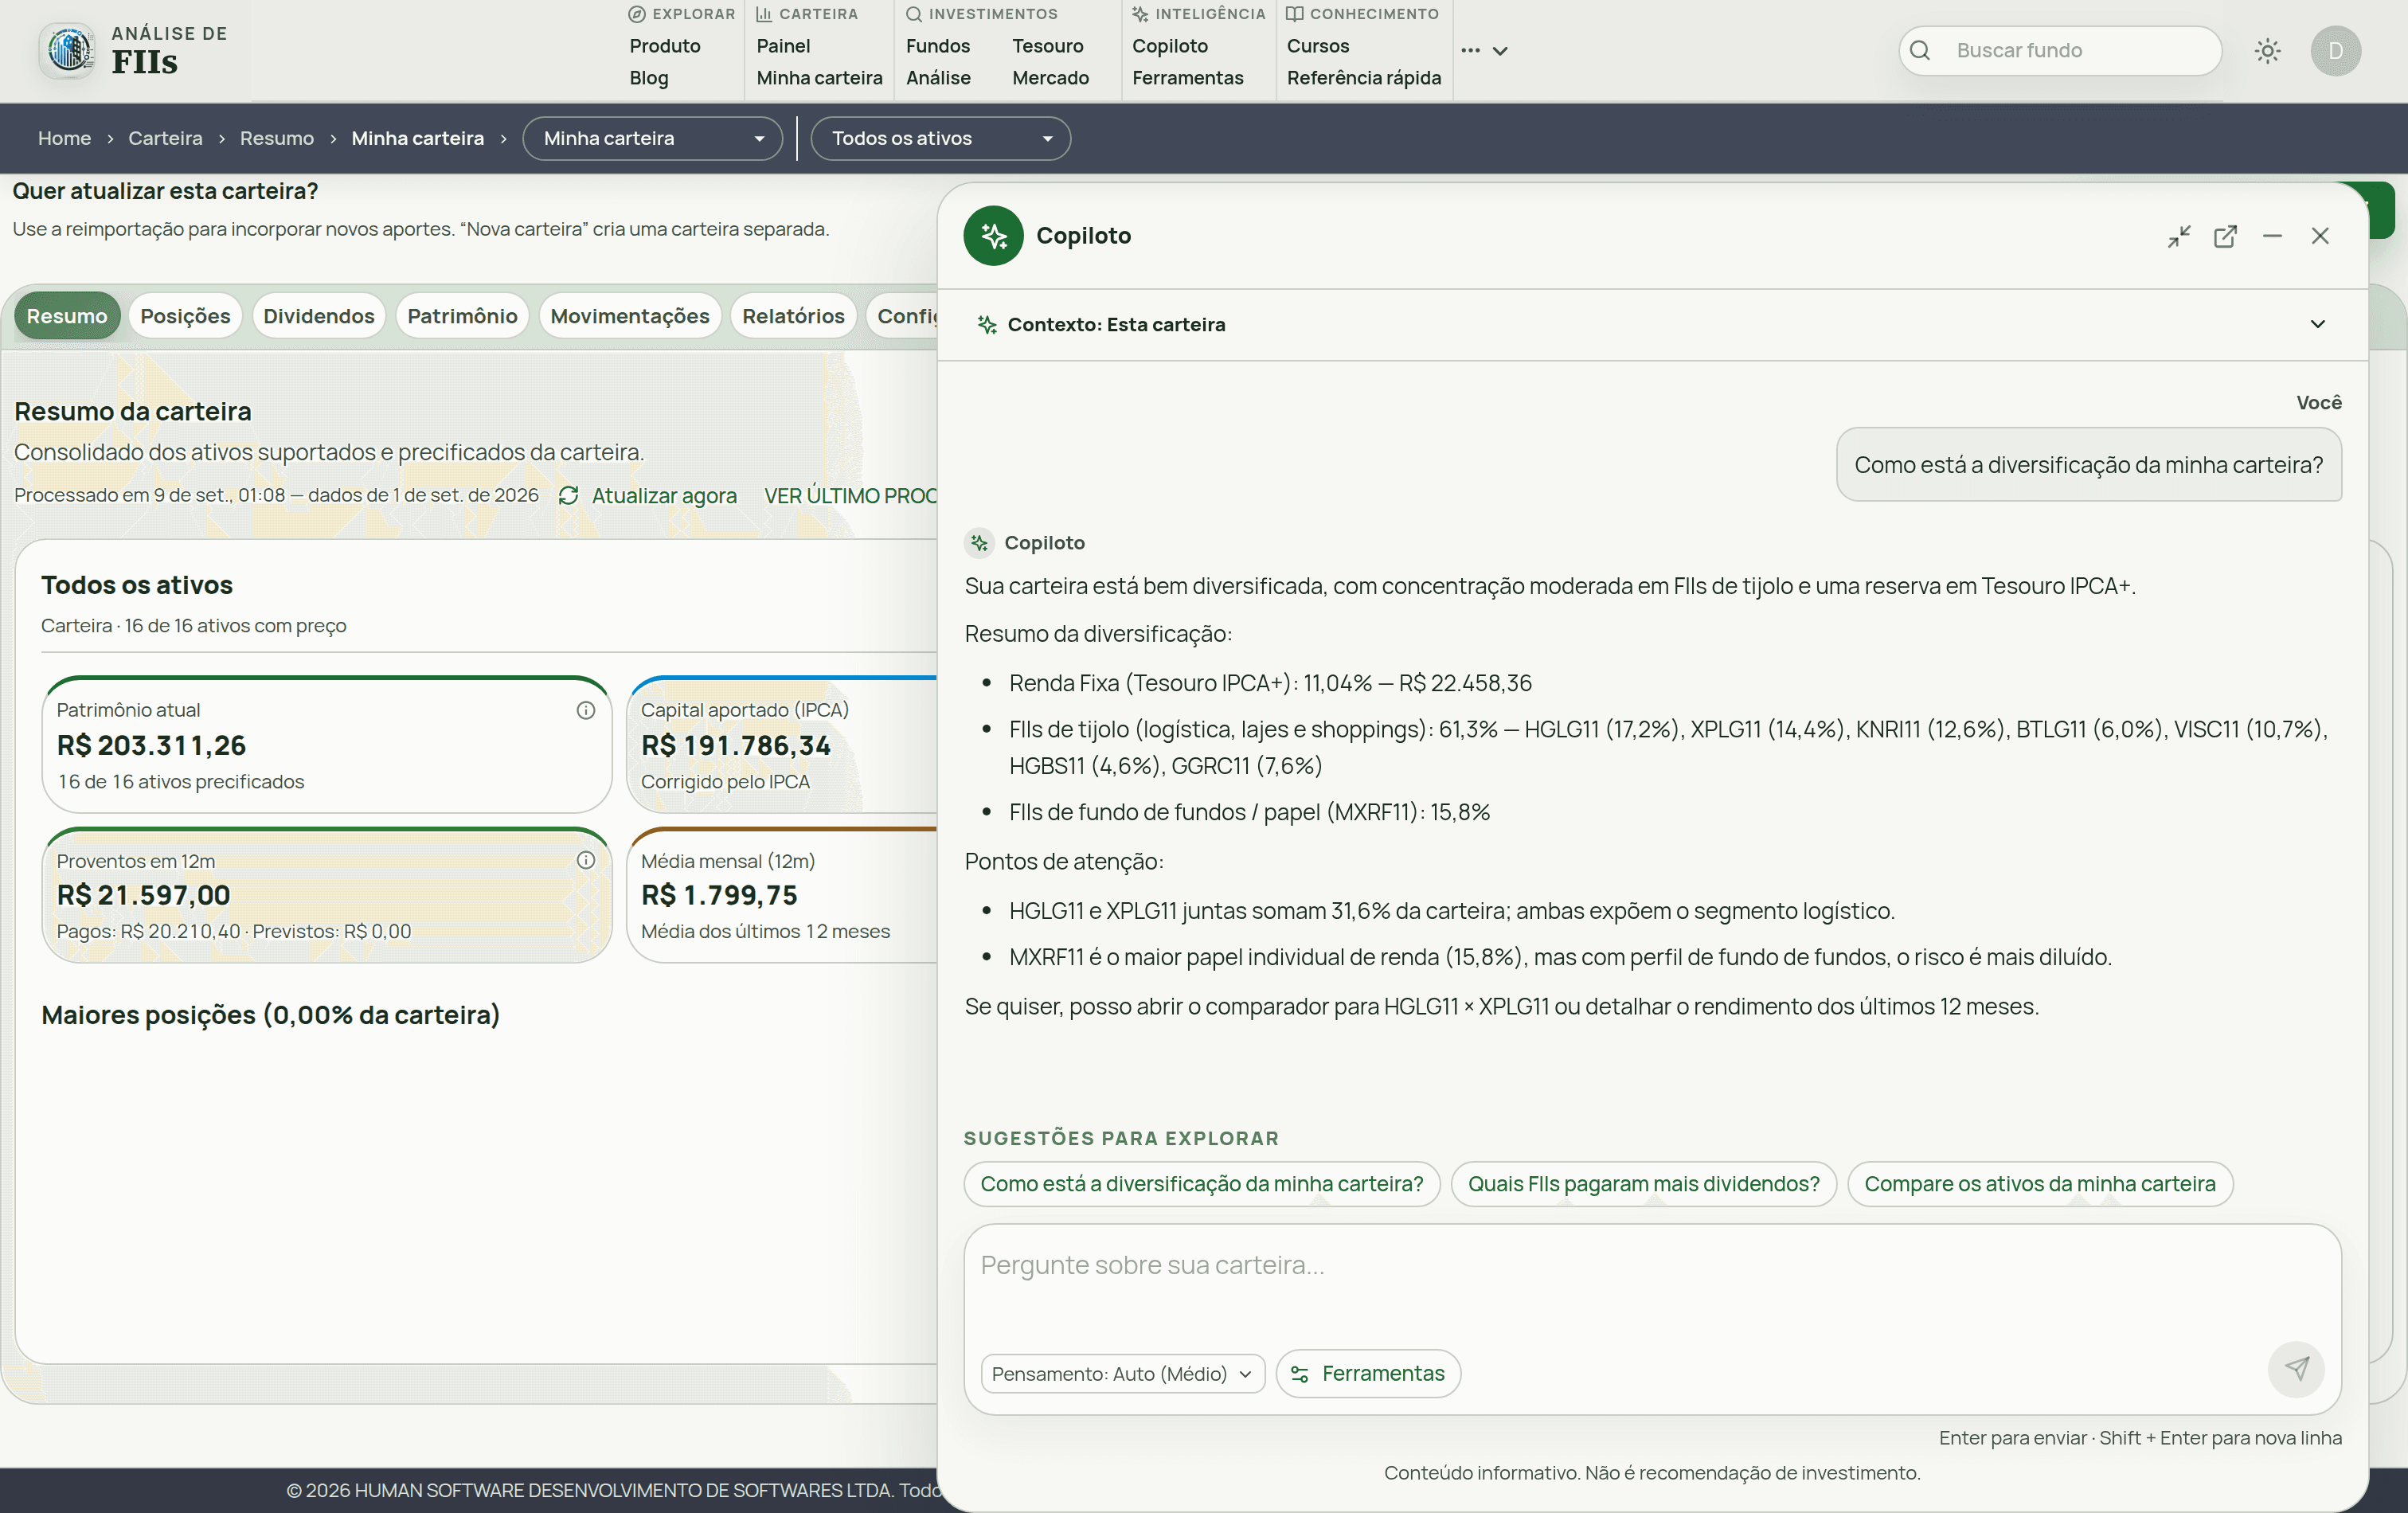Open Ferramentas in the Inteligência menu

(x=1187, y=78)
